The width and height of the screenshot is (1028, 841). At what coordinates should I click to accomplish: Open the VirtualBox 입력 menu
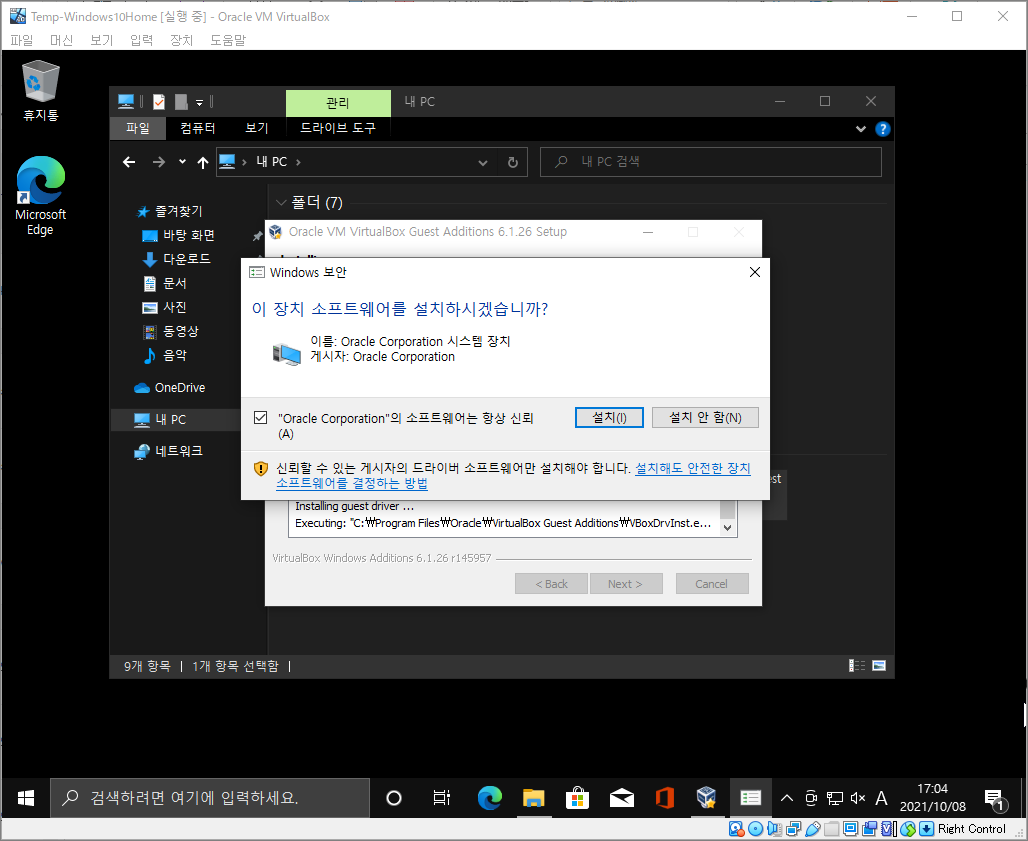(x=142, y=40)
